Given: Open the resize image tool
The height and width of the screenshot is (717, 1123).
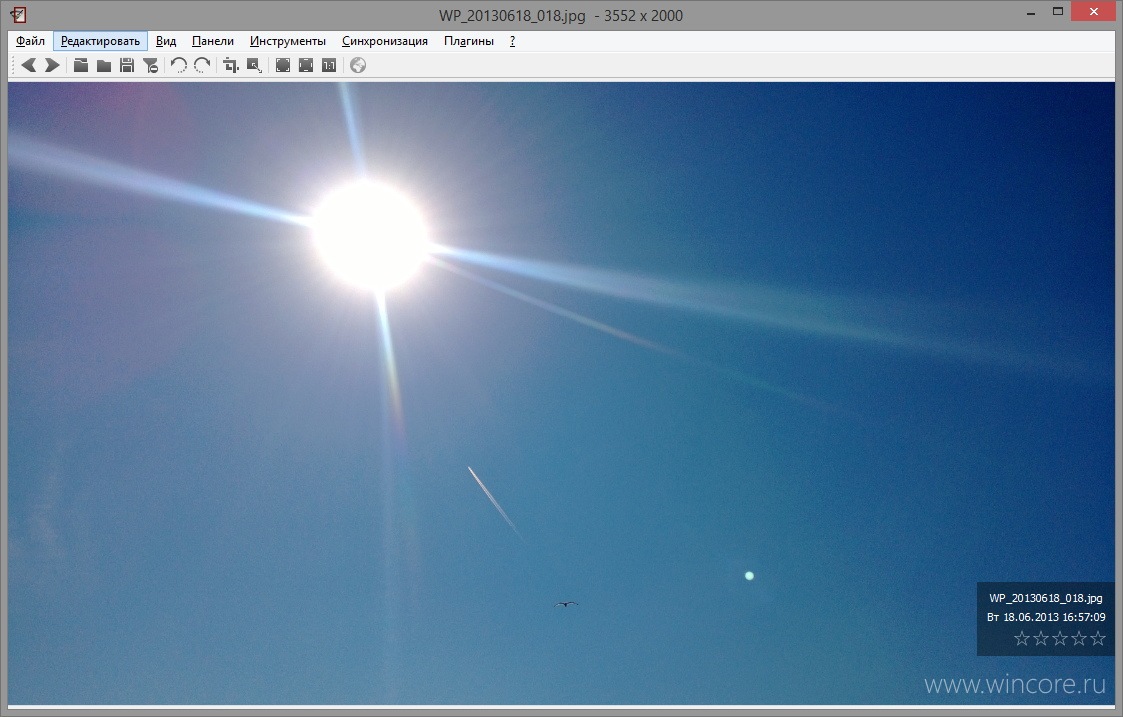Looking at the screenshot, I should tap(254, 65).
